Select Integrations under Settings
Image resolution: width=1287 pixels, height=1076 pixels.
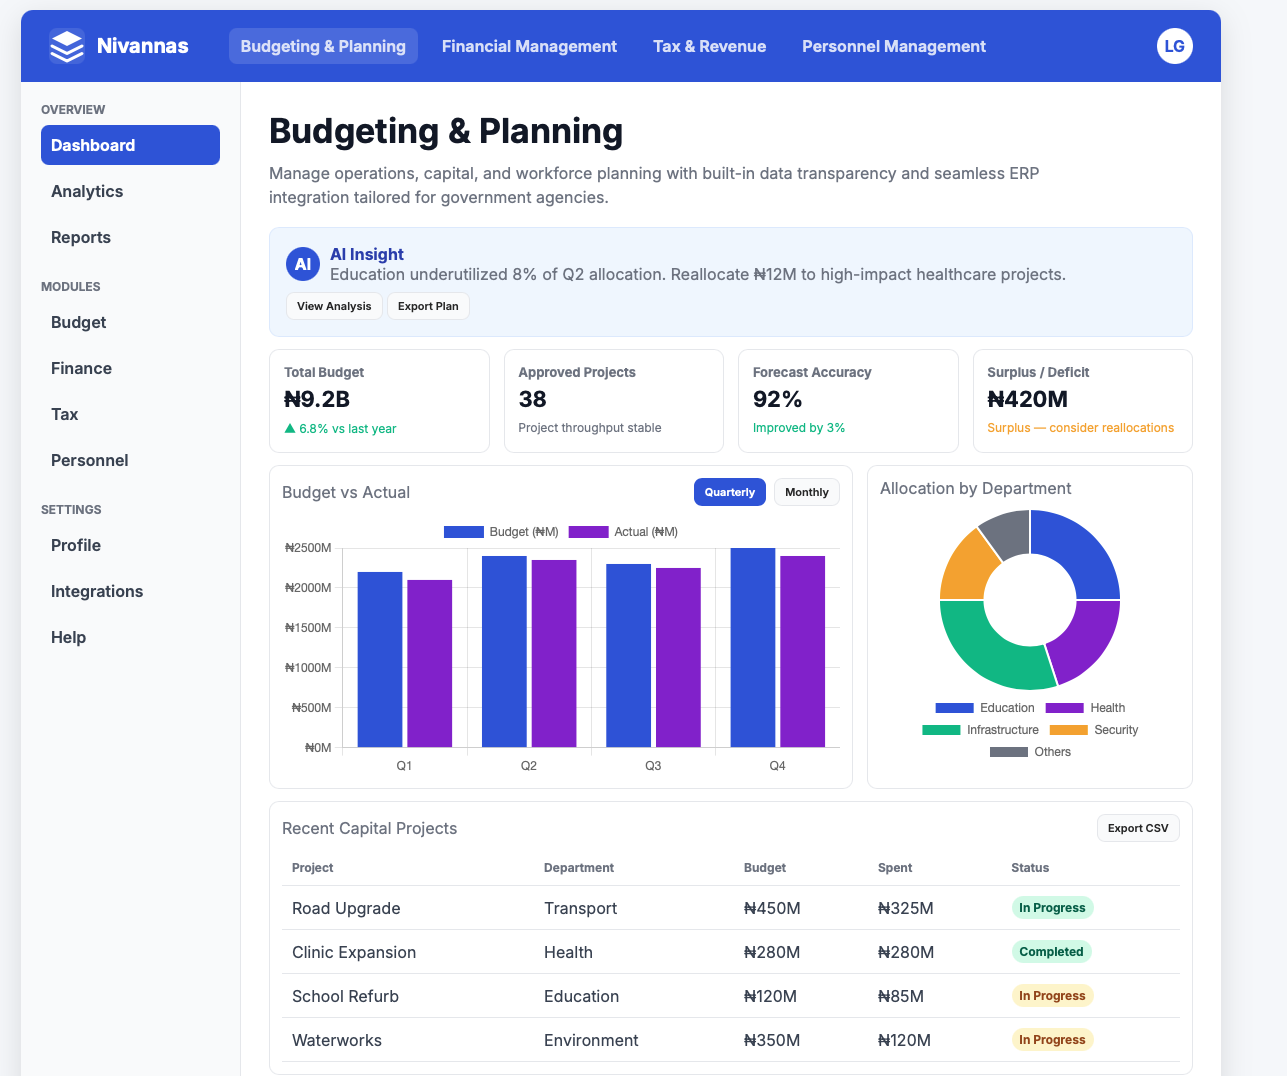(97, 591)
